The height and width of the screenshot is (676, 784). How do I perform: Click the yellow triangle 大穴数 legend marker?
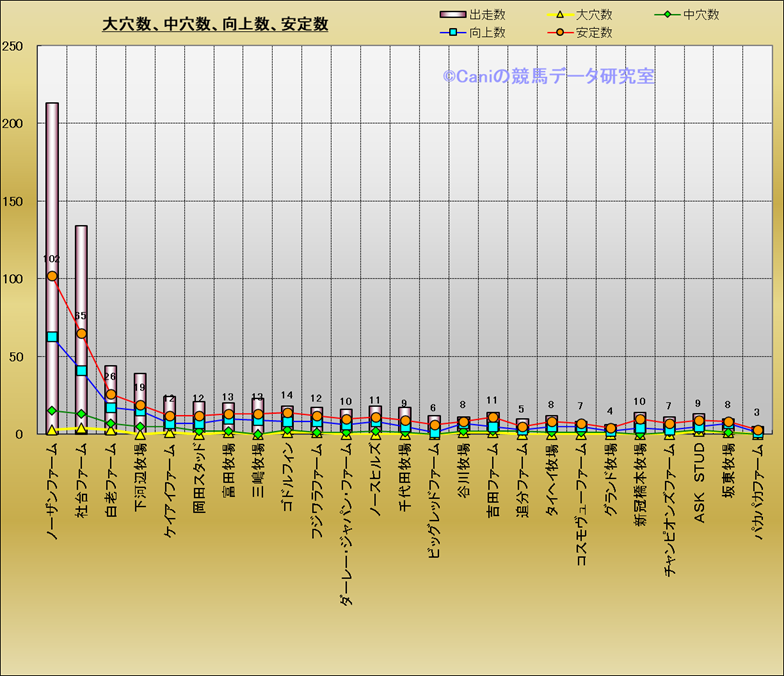click(x=560, y=15)
